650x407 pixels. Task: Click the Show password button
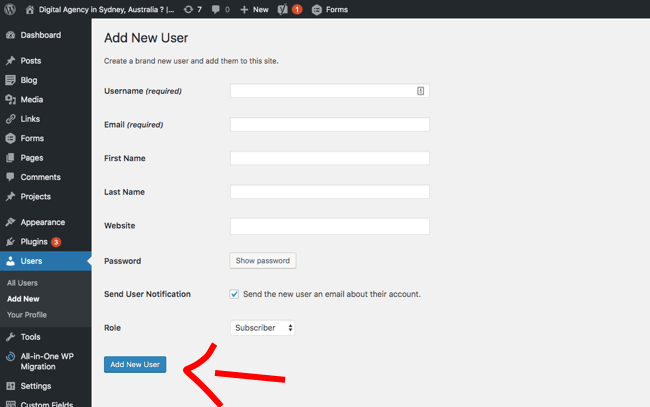263,261
